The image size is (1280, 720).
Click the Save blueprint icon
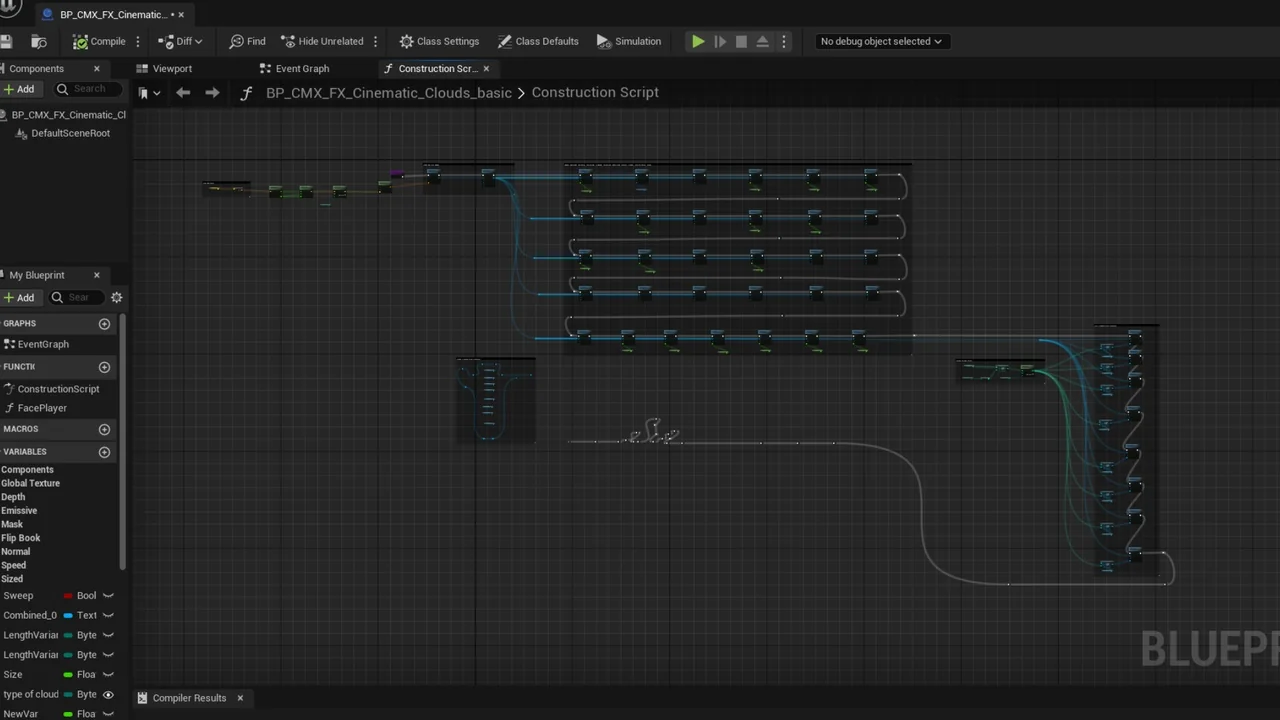tap(7, 41)
